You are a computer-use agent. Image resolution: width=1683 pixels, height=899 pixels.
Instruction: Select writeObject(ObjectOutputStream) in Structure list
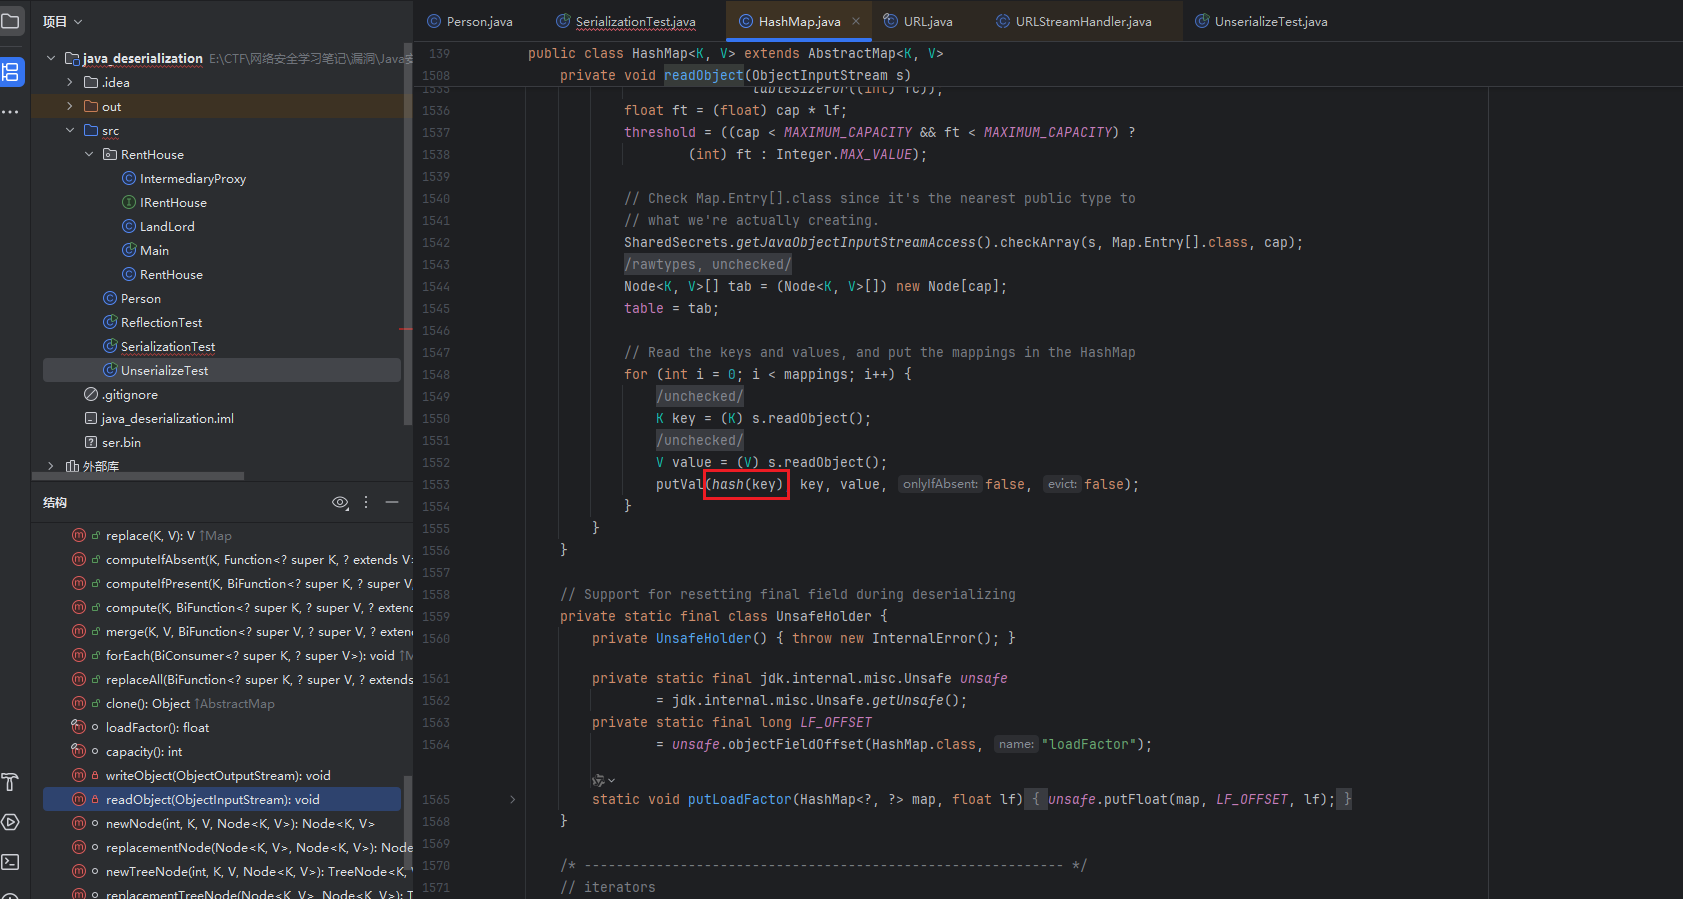[x=217, y=776]
